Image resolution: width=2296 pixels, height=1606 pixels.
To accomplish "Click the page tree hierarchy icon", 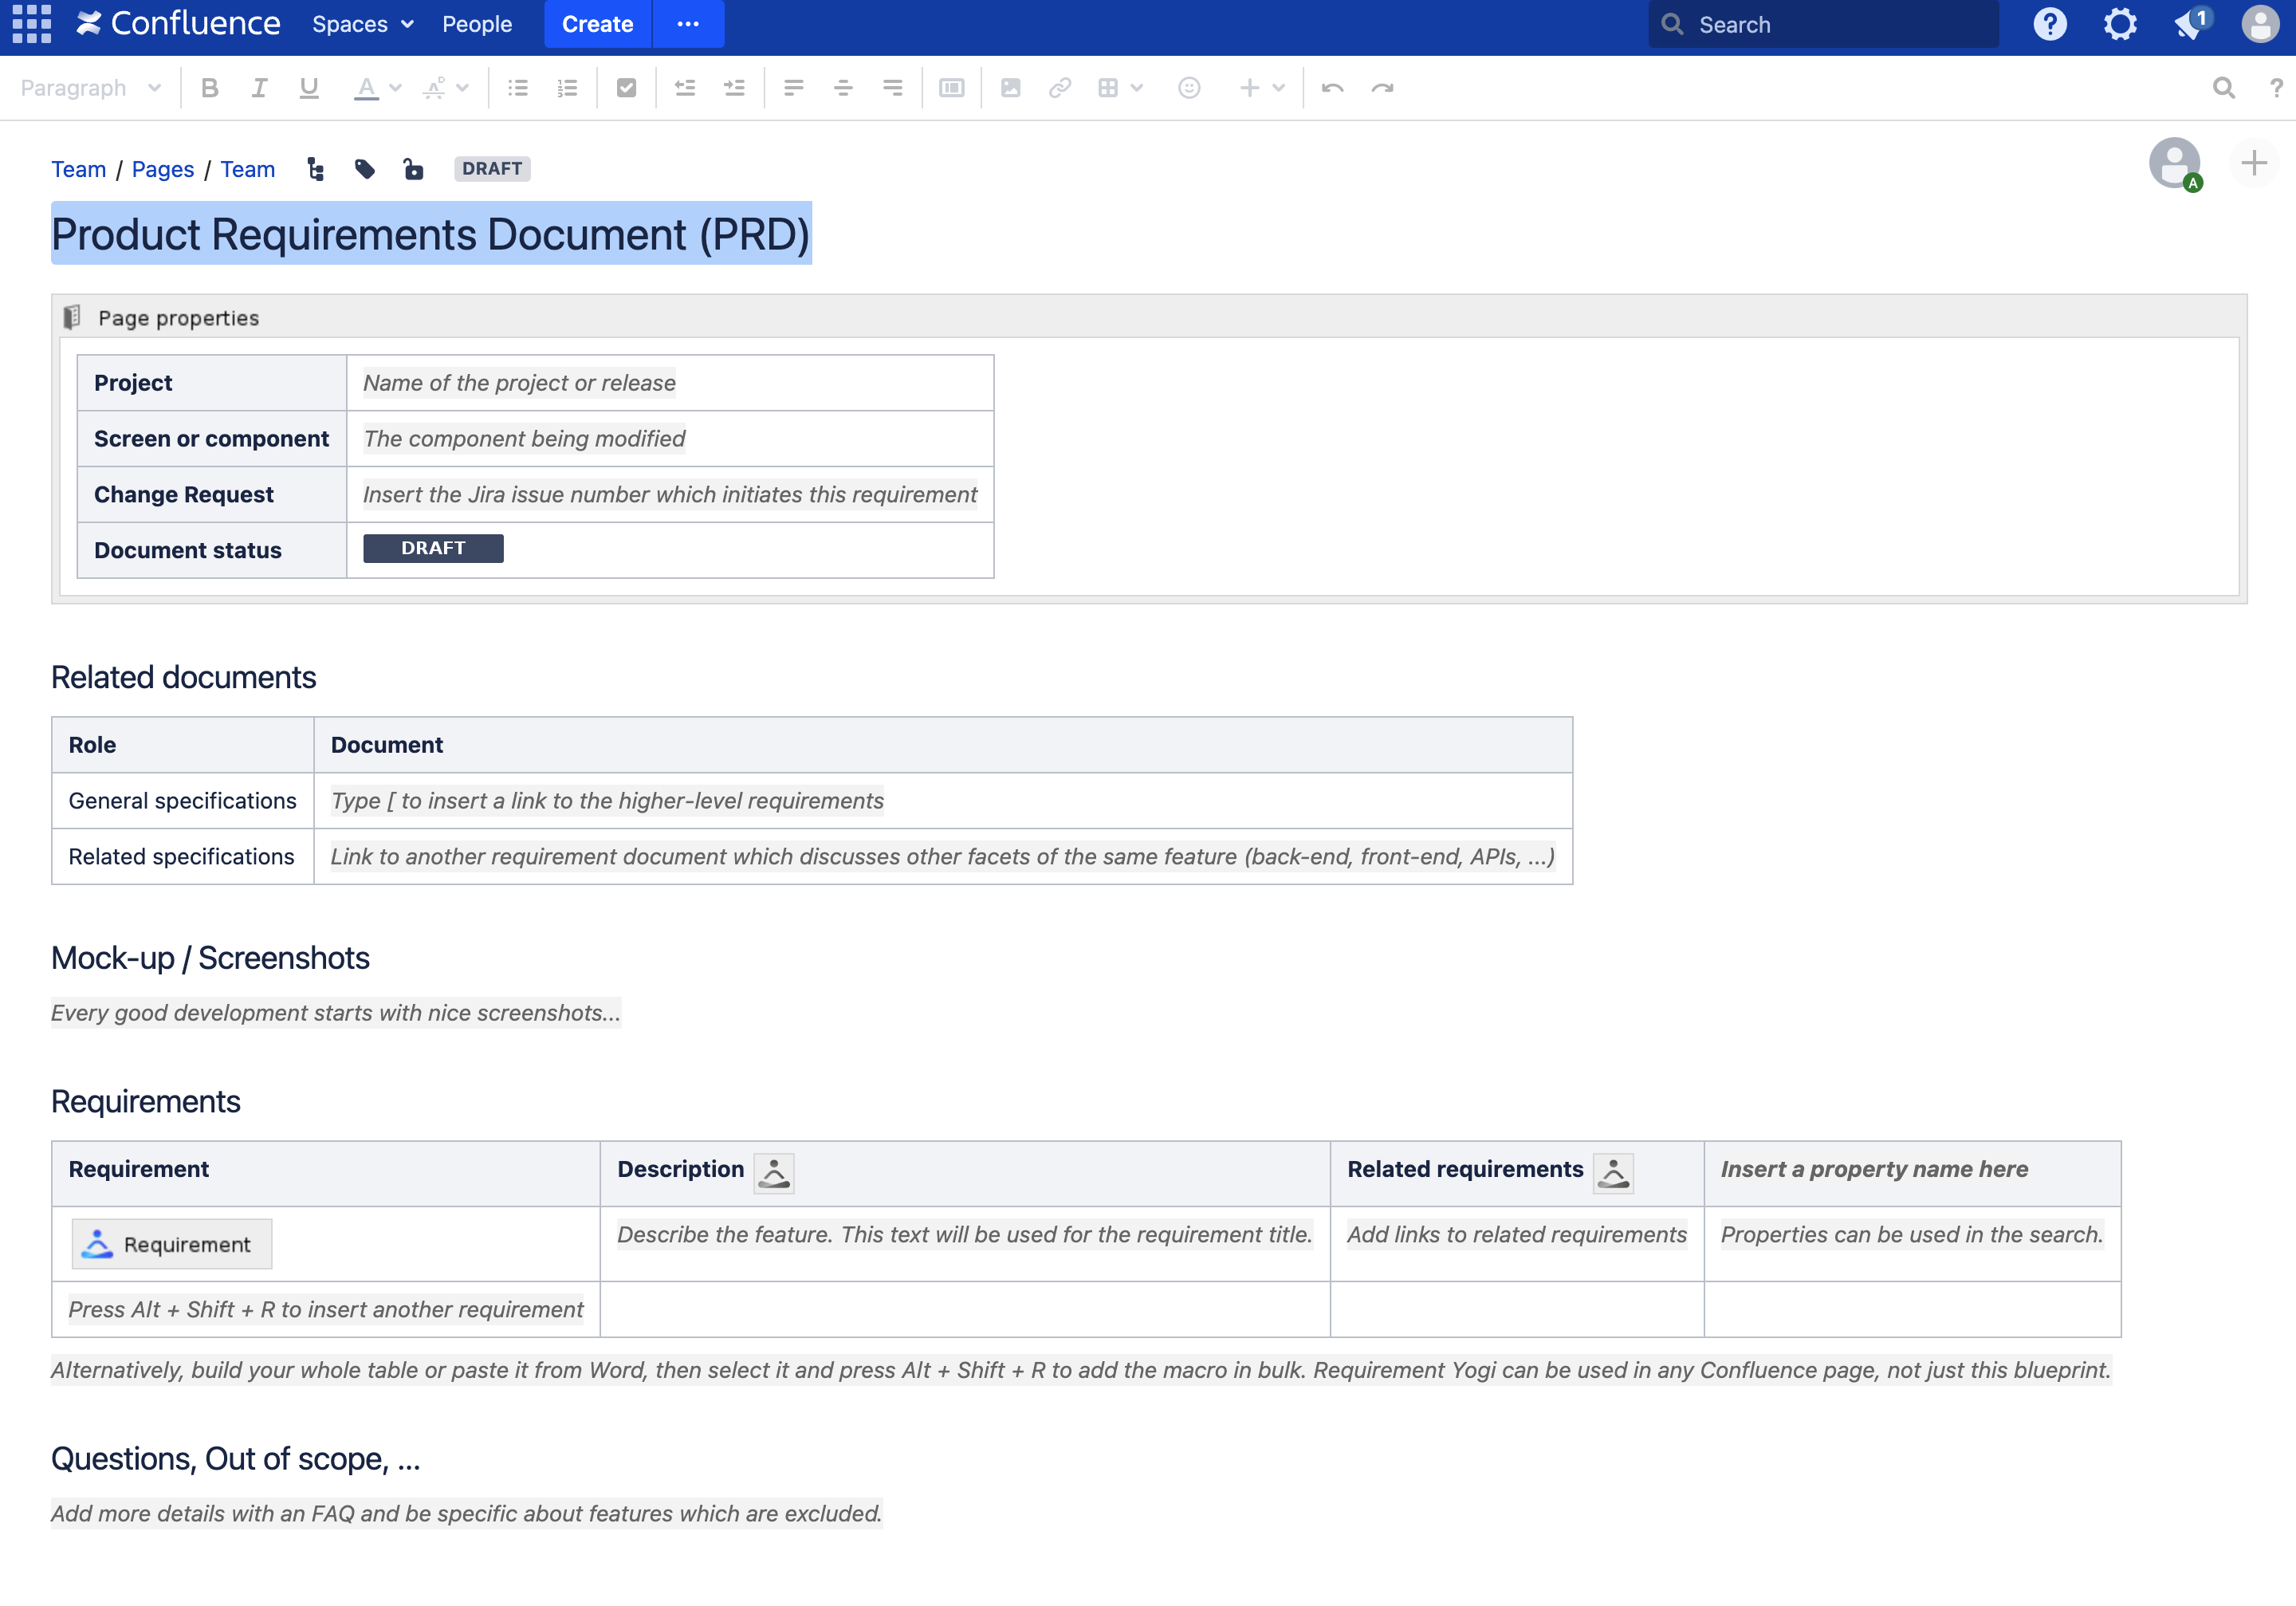I will tap(316, 169).
